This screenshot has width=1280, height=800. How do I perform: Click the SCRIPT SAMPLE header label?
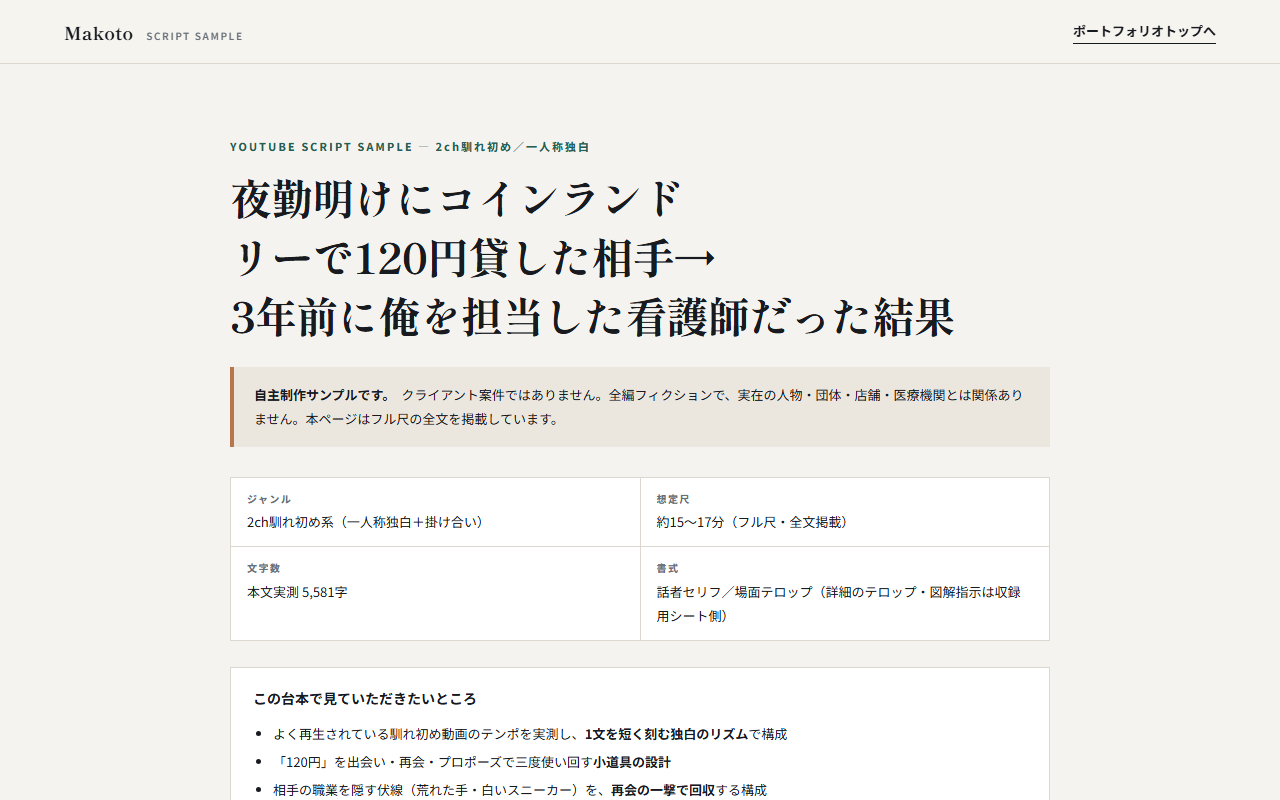[x=195, y=36]
